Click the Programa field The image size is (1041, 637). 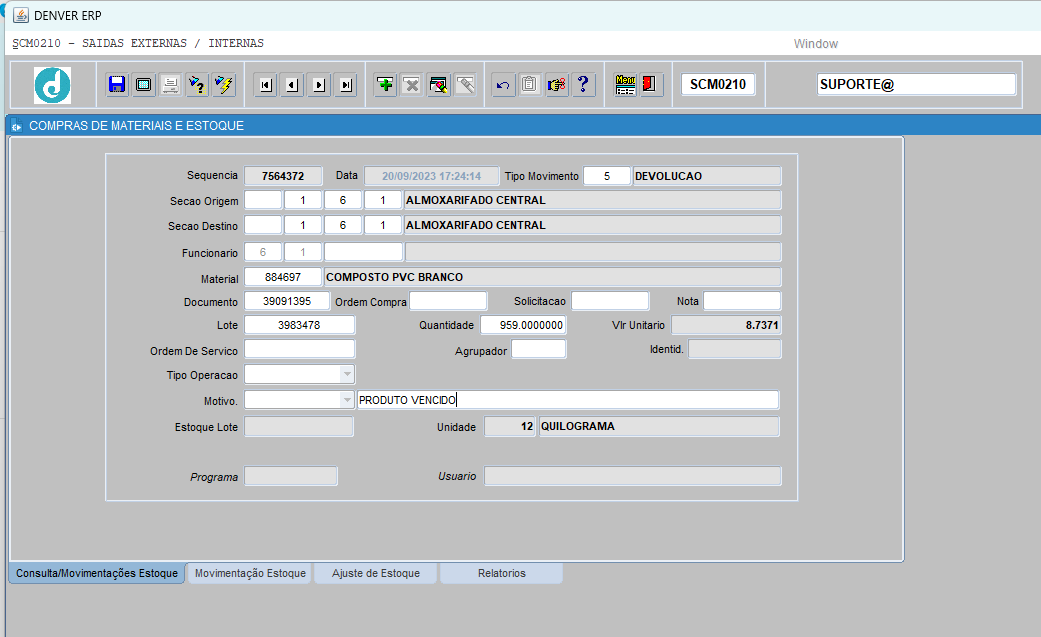tap(291, 476)
